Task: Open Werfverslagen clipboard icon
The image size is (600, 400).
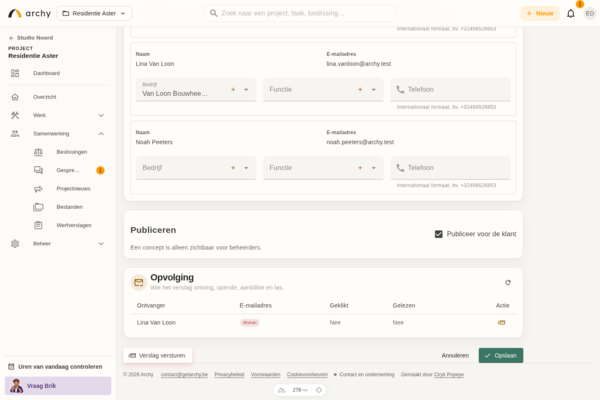Action: pyautogui.click(x=38, y=225)
